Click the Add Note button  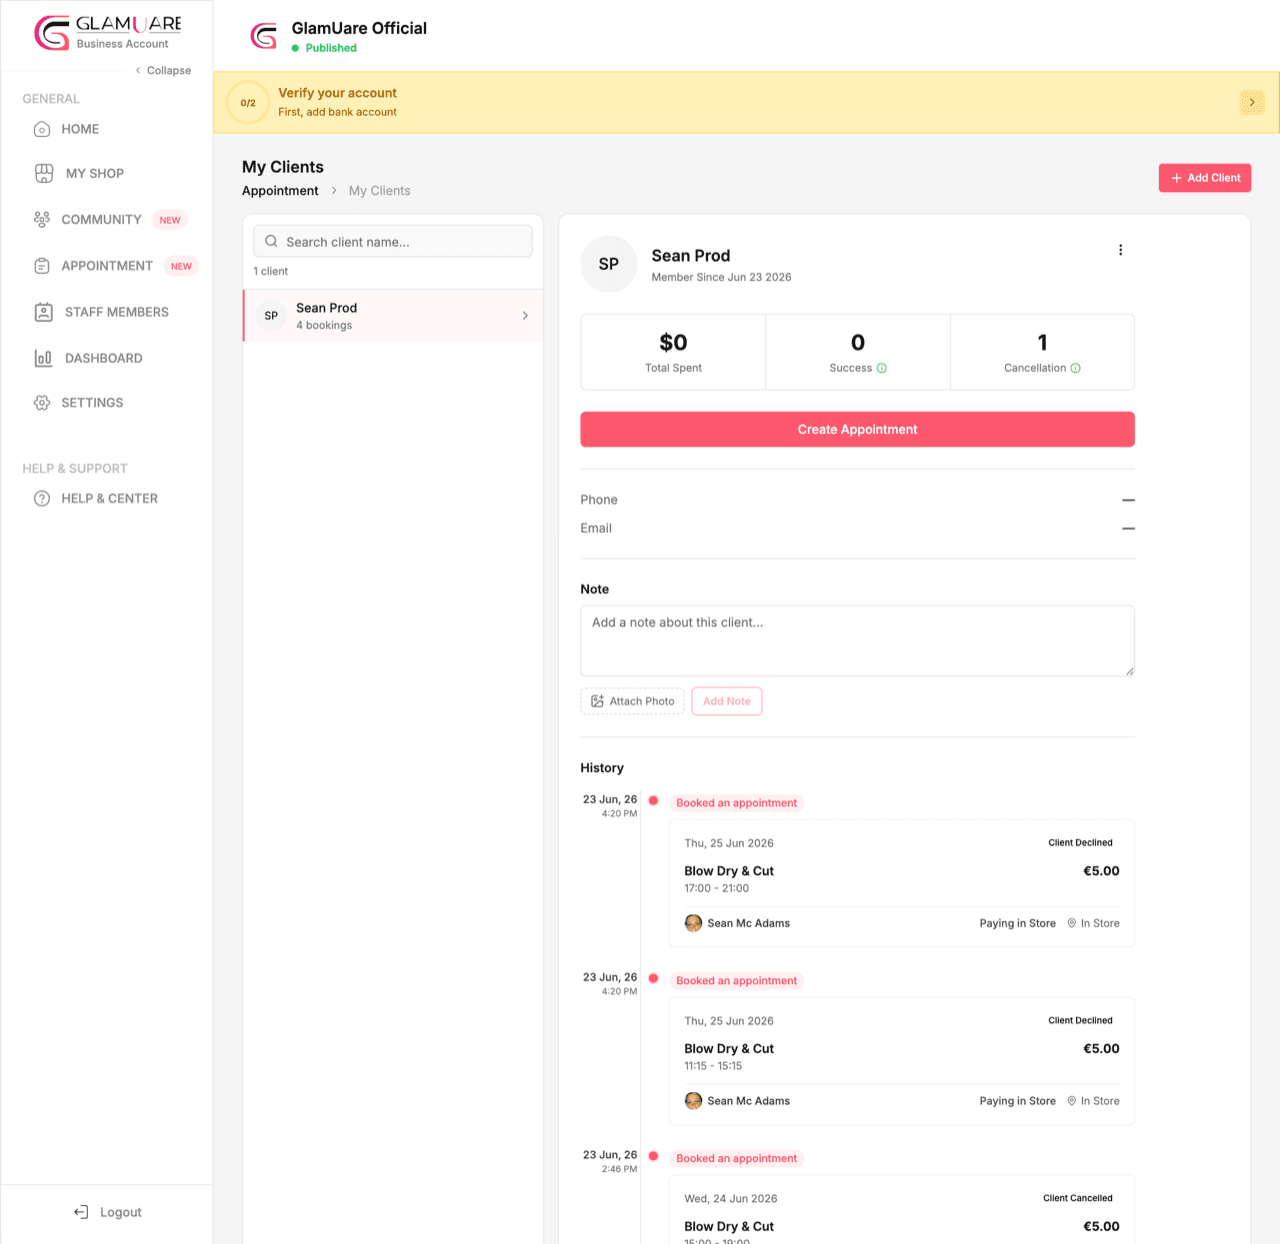coord(727,701)
